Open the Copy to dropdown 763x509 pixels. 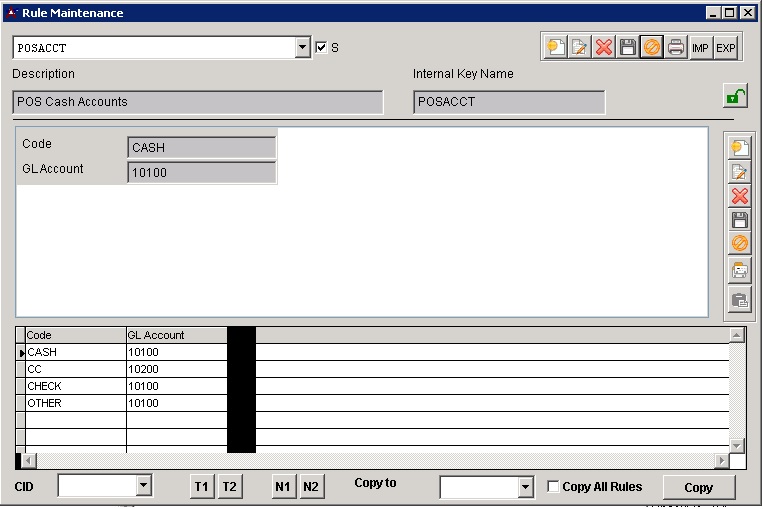526,487
